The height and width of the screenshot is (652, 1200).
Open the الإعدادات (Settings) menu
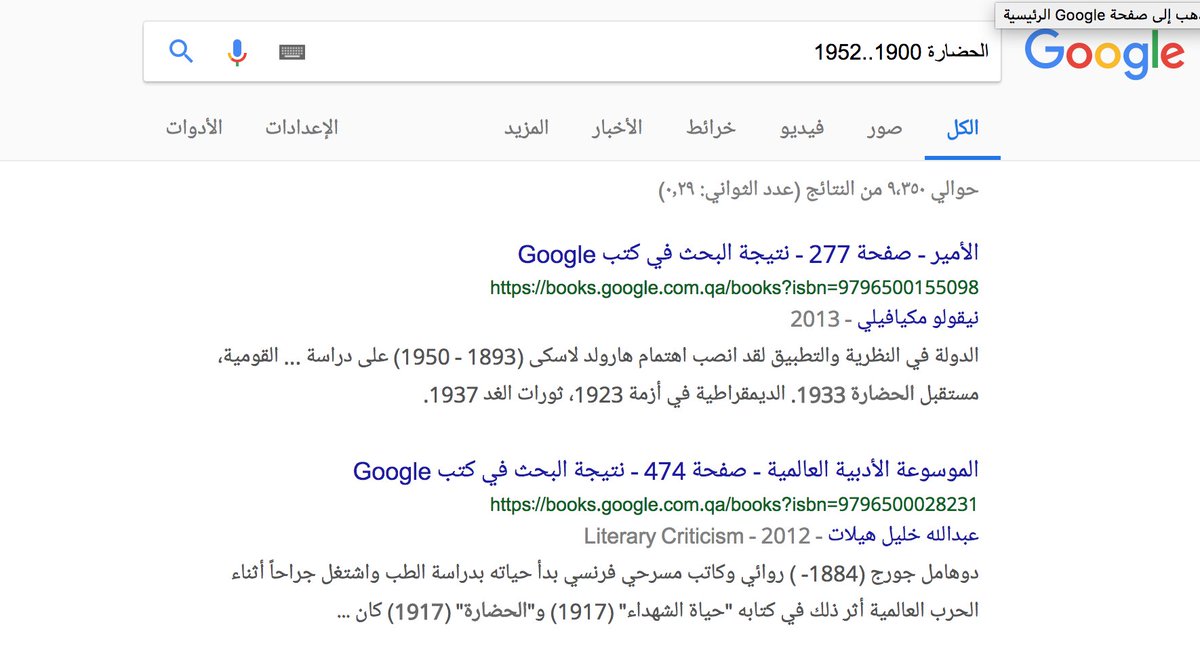[302, 128]
